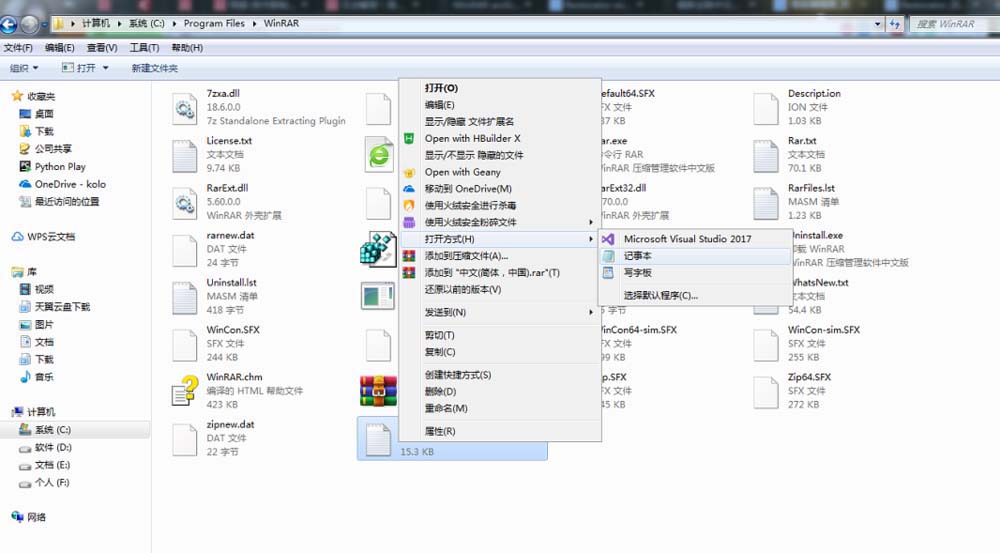1000x553 pixels.
Task: Select the WinCon.SFX file icon
Action: click(185, 345)
